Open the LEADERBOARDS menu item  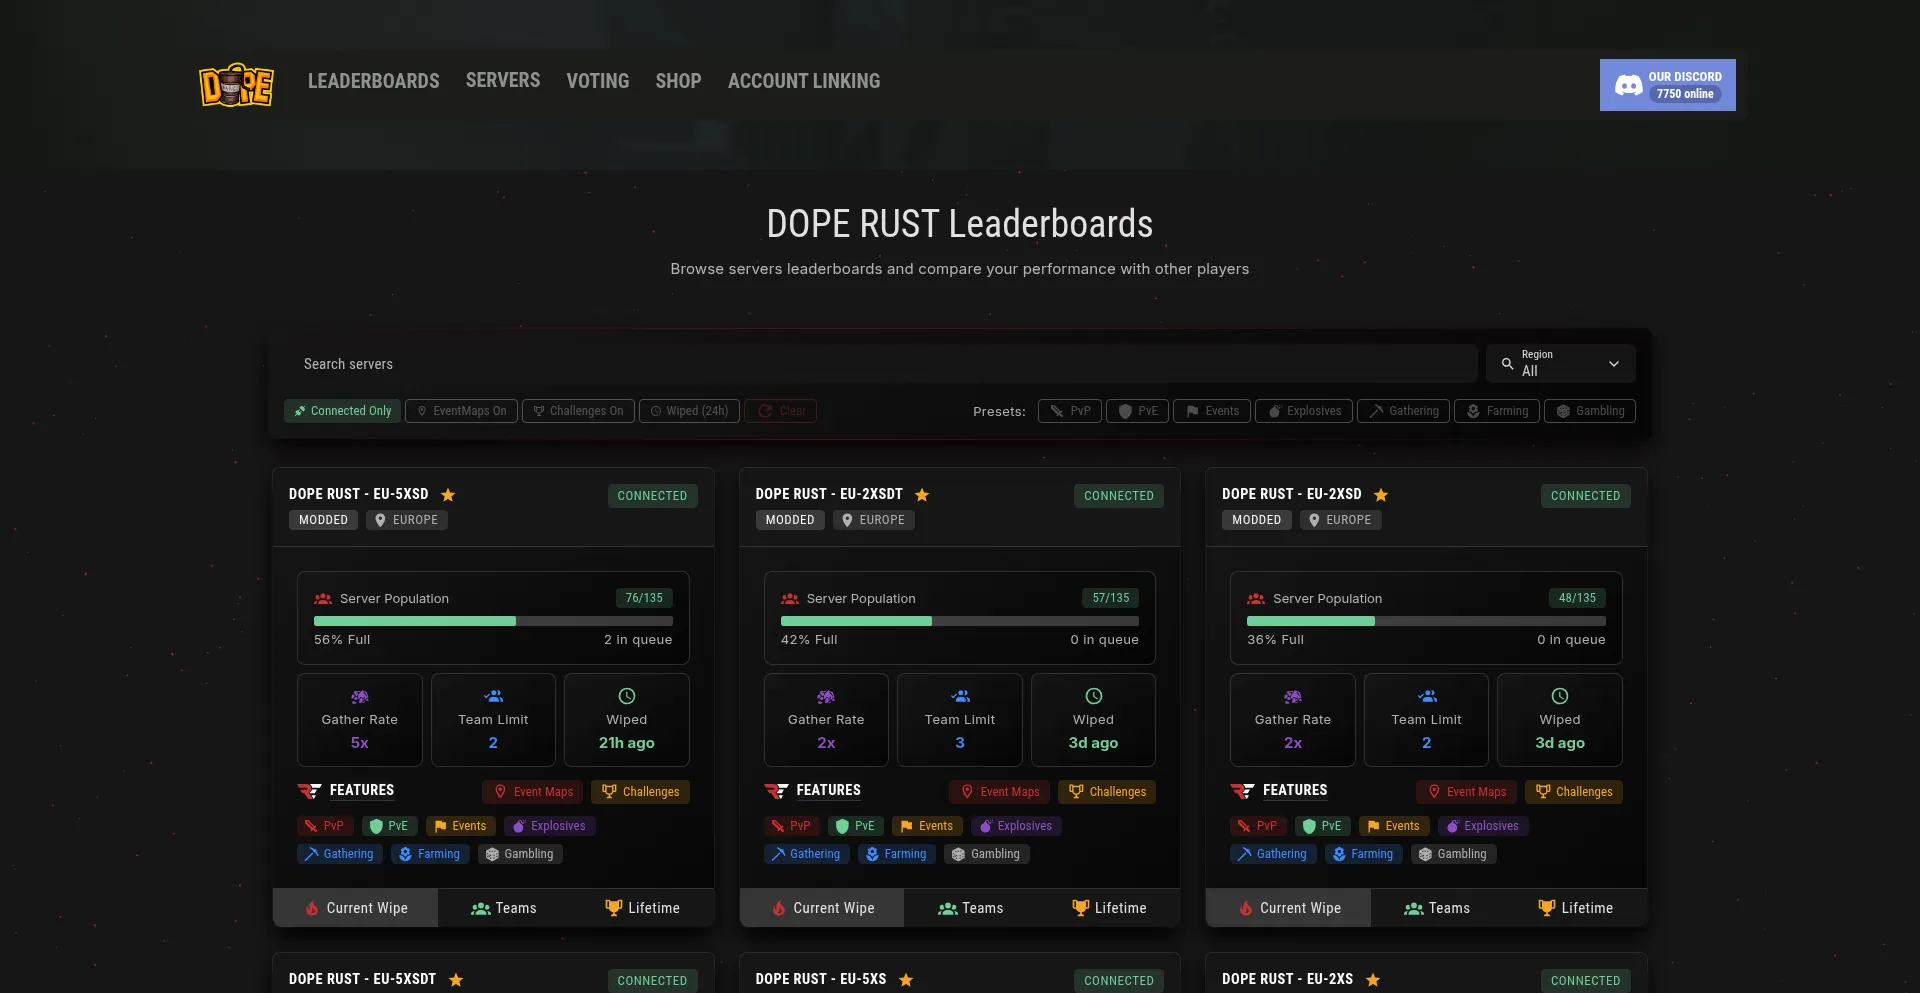373,81
